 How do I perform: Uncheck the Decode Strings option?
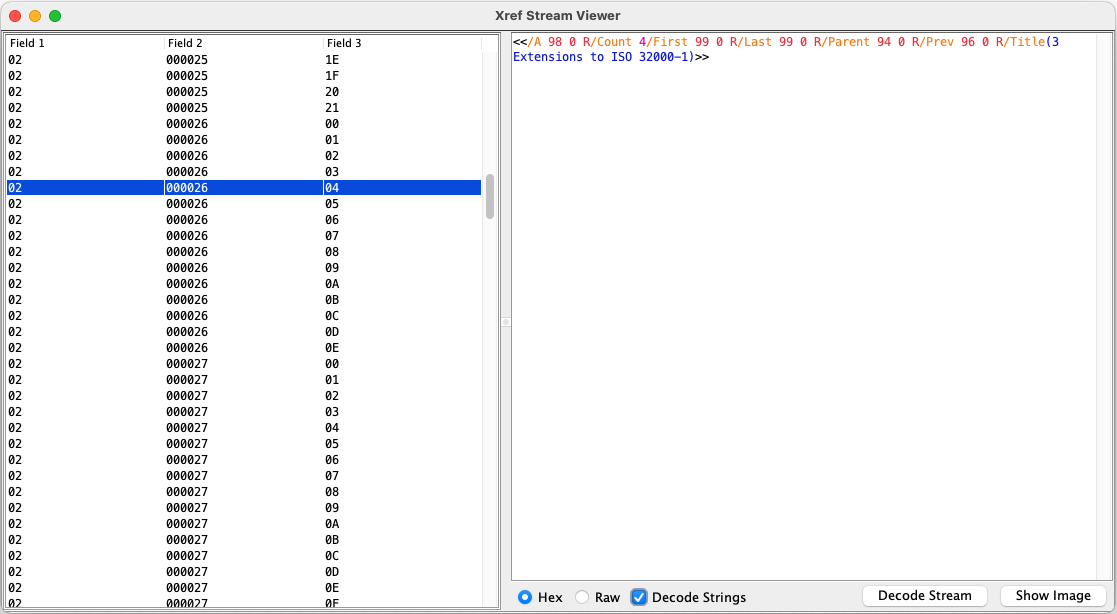(639, 597)
